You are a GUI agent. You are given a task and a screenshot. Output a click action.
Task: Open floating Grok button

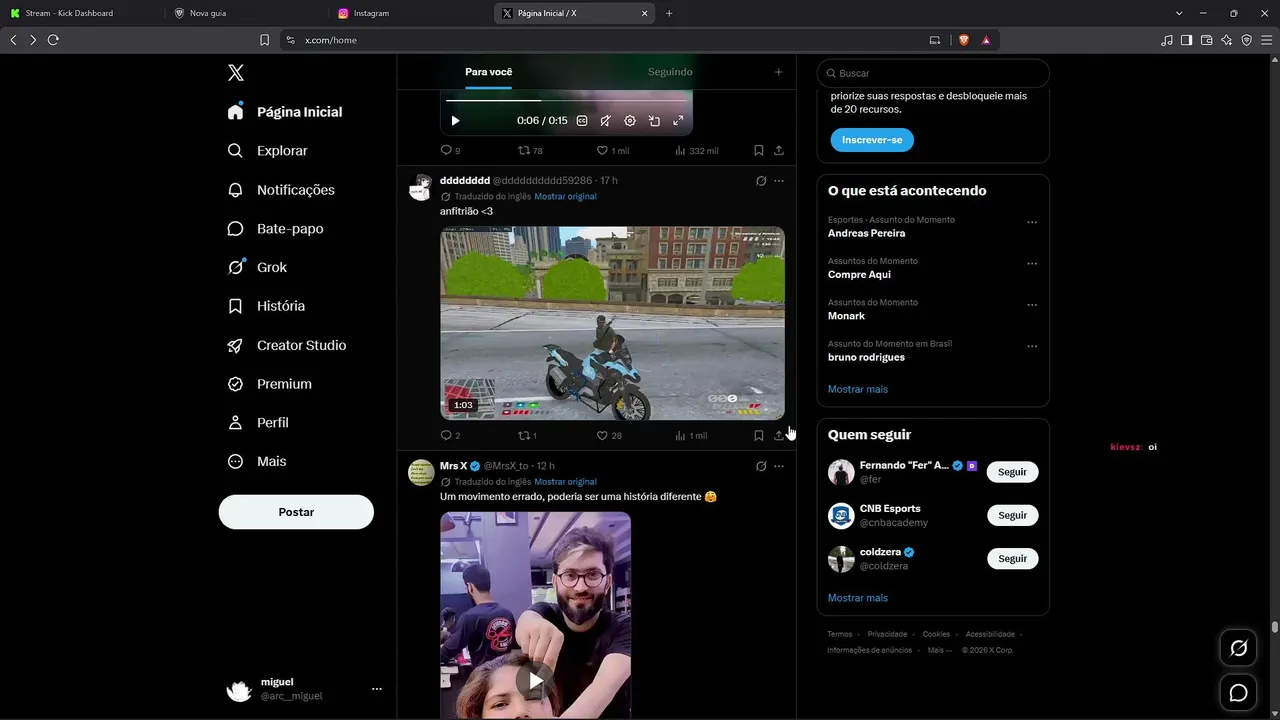click(x=1239, y=649)
